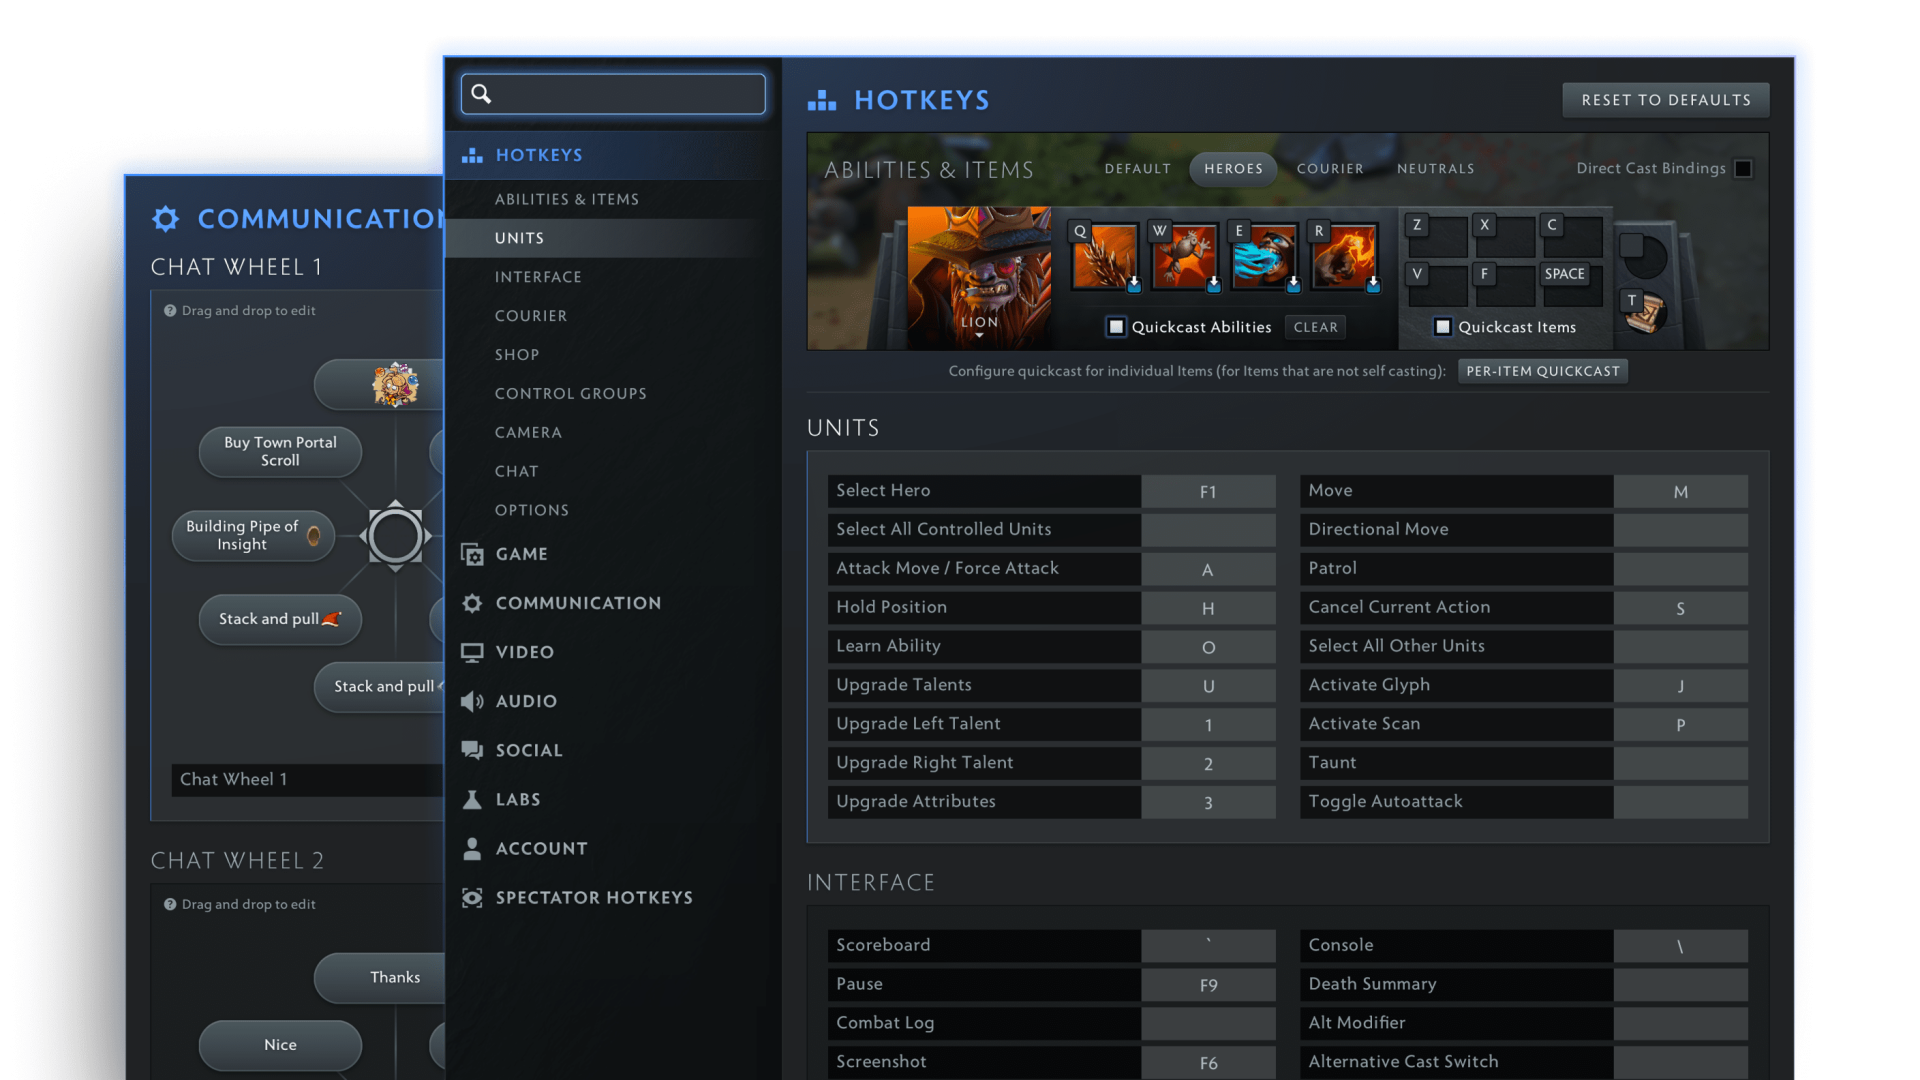Toggle the Direct Cast Bindings checkbox
Image resolution: width=1920 pixels, height=1080 pixels.
tap(1743, 168)
